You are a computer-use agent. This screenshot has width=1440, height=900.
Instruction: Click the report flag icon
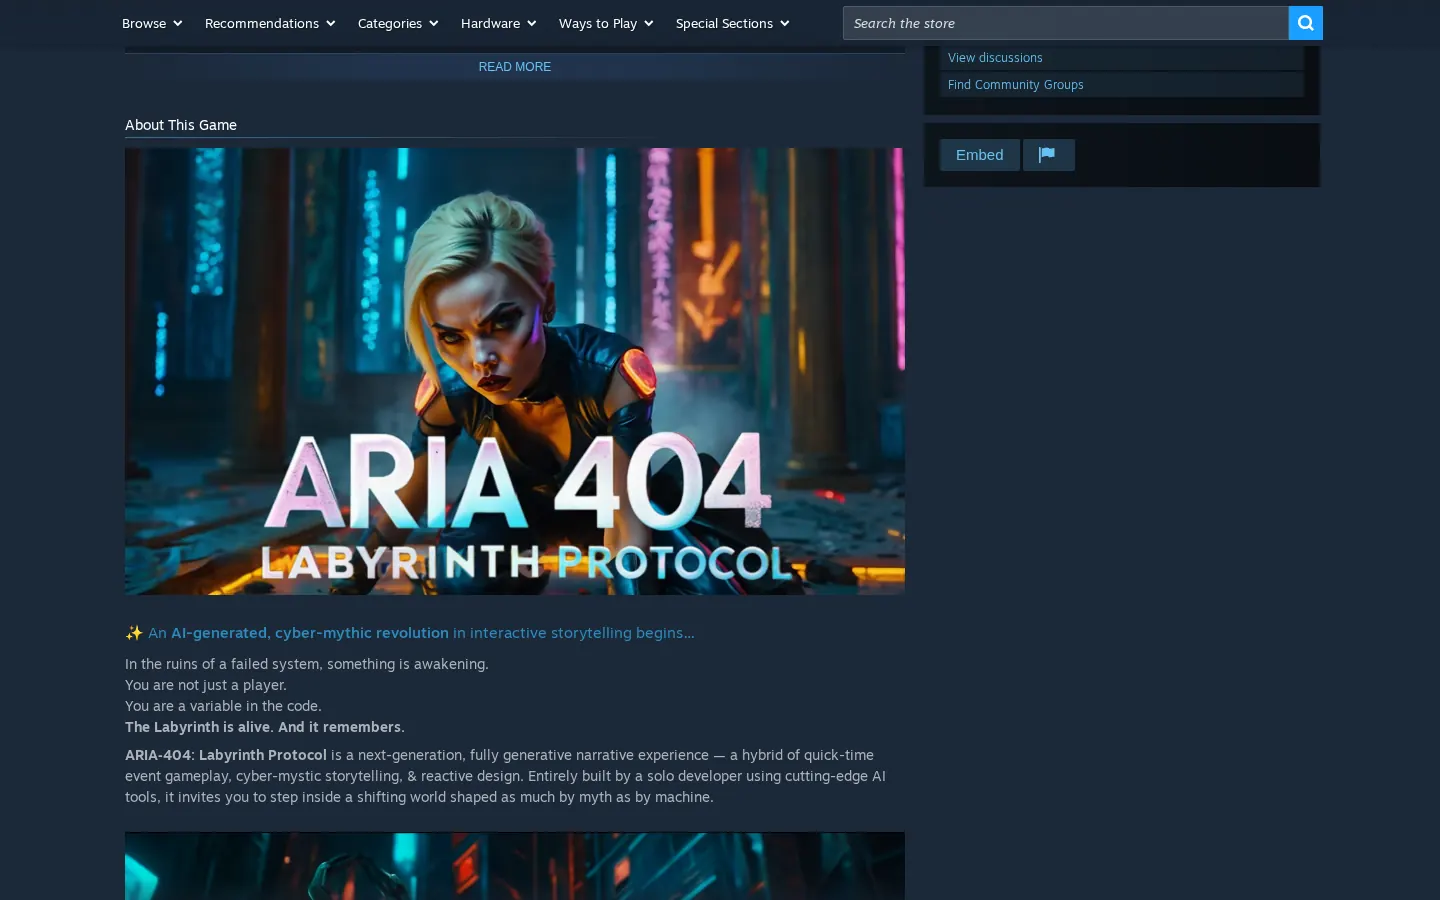[x=1048, y=155]
